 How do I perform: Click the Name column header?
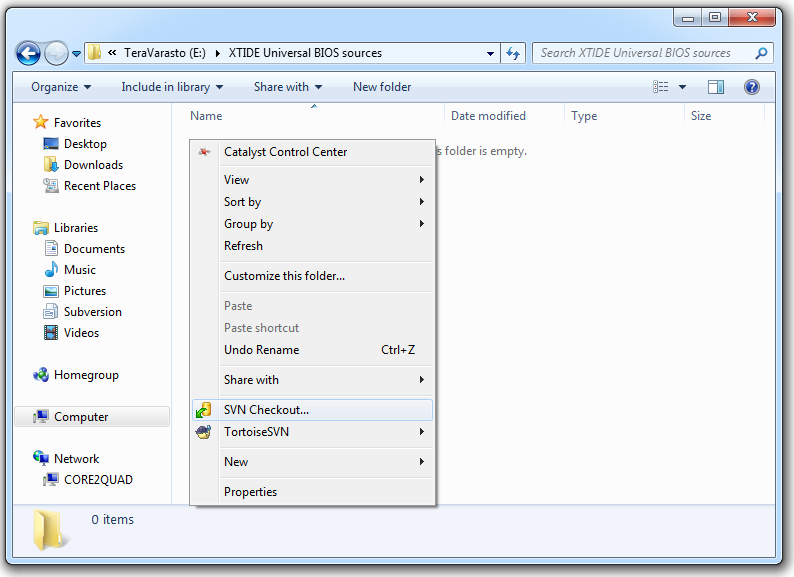click(x=206, y=116)
